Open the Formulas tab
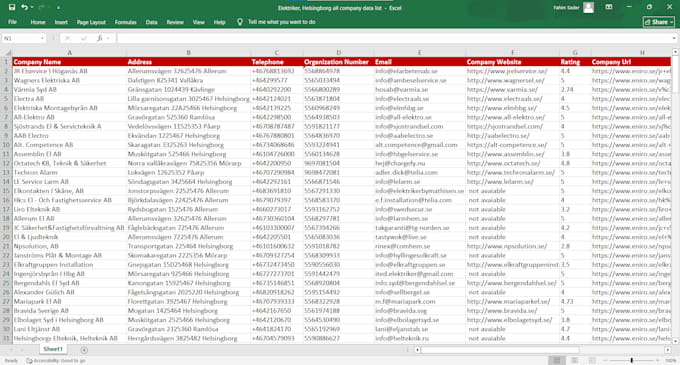Viewport: 680px width, 365px height. click(x=126, y=22)
